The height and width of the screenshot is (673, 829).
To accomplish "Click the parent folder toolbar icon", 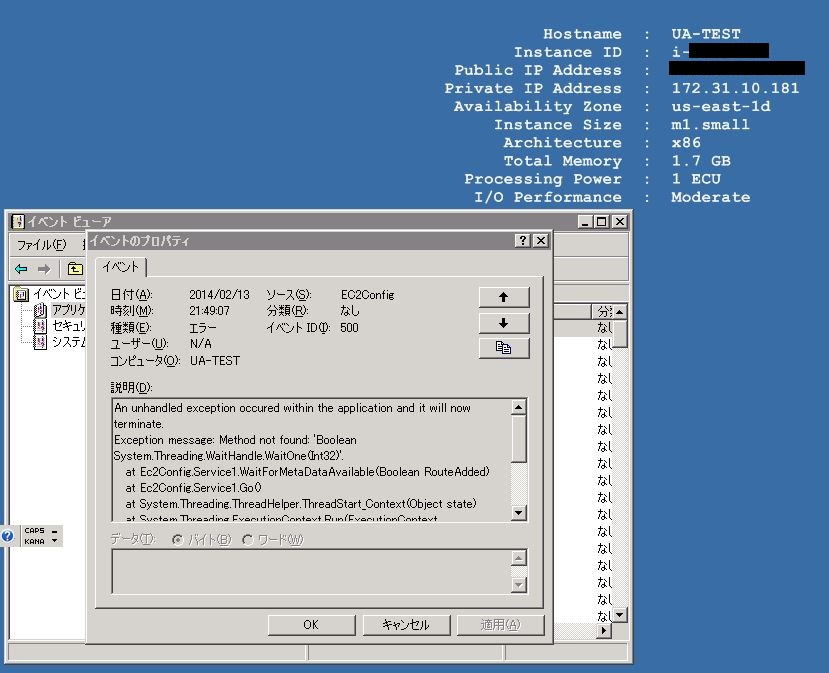I will coord(73,269).
